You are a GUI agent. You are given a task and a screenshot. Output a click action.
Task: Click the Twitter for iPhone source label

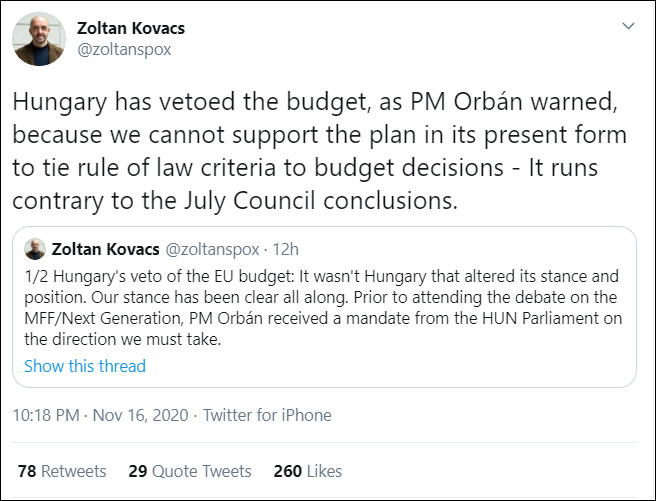point(267,415)
